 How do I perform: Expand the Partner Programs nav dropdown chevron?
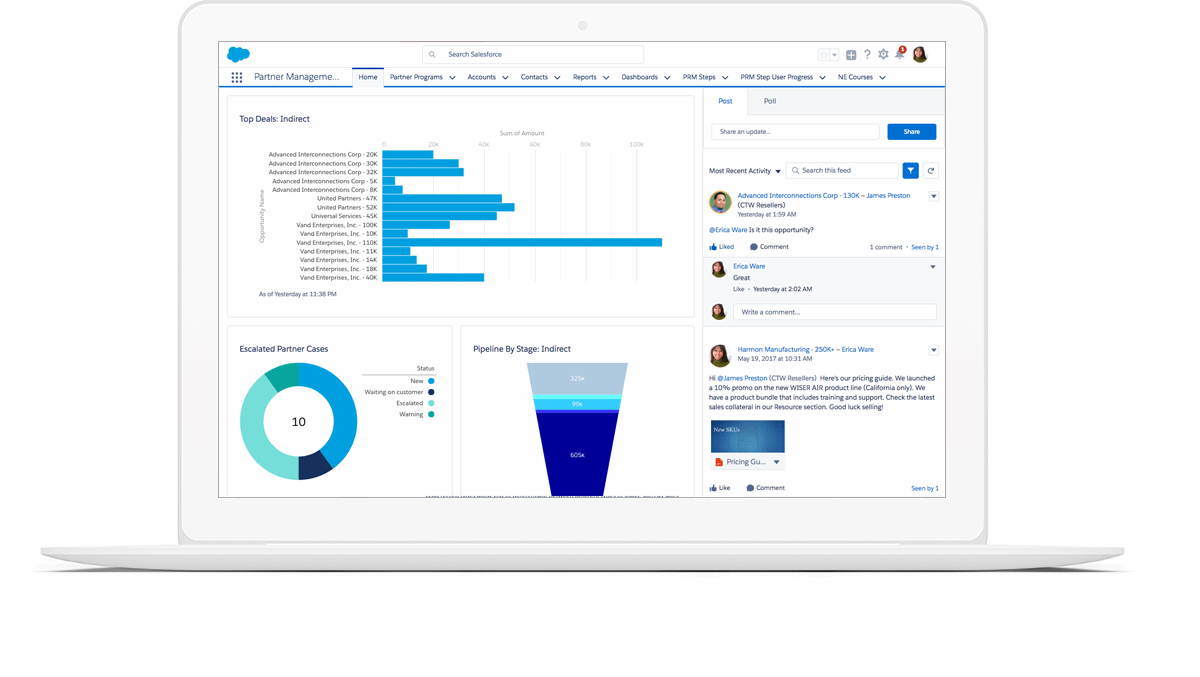(452, 78)
